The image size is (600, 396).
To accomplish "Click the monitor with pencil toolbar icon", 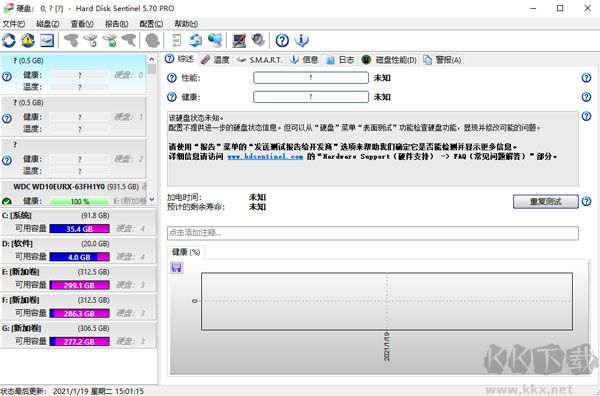I will pyautogui.click(x=239, y=40).
